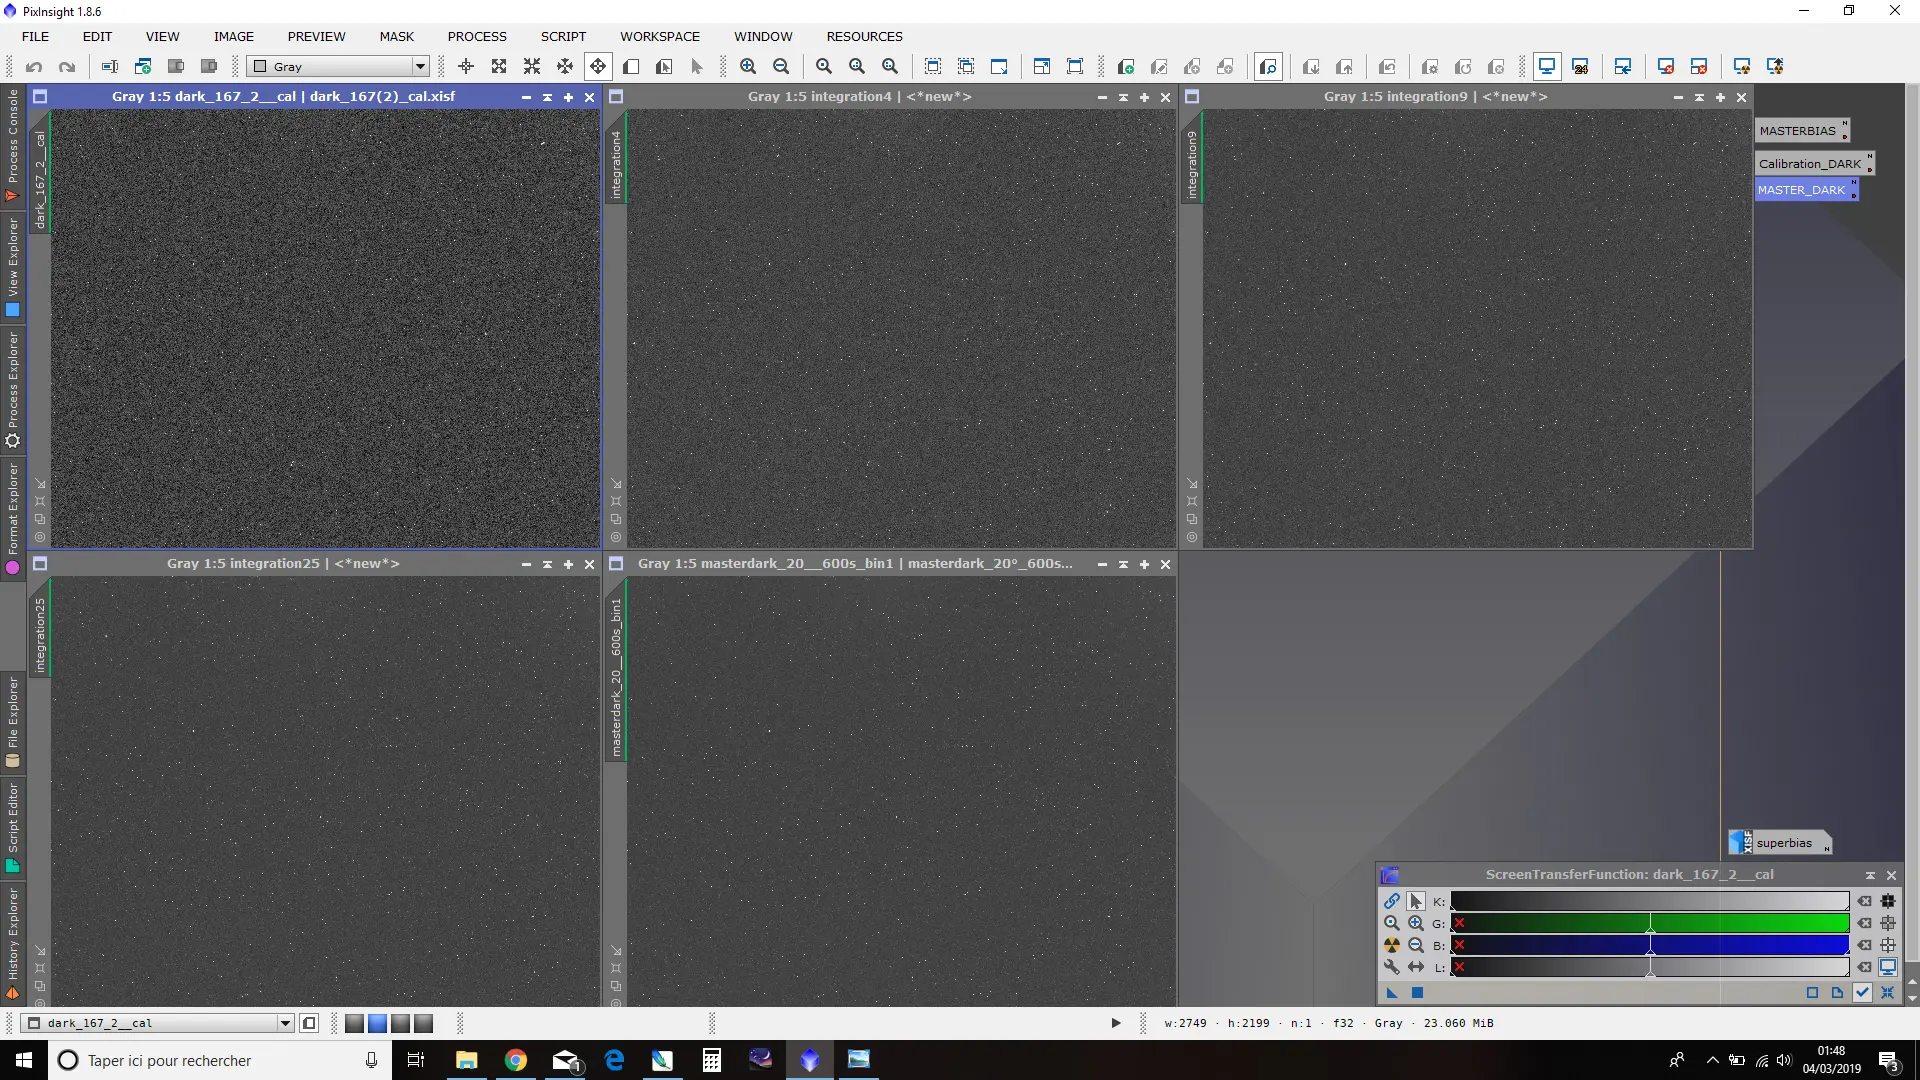Open the PROCESS menu
Screen dimensions: 1920x1080
coord(477,36)
